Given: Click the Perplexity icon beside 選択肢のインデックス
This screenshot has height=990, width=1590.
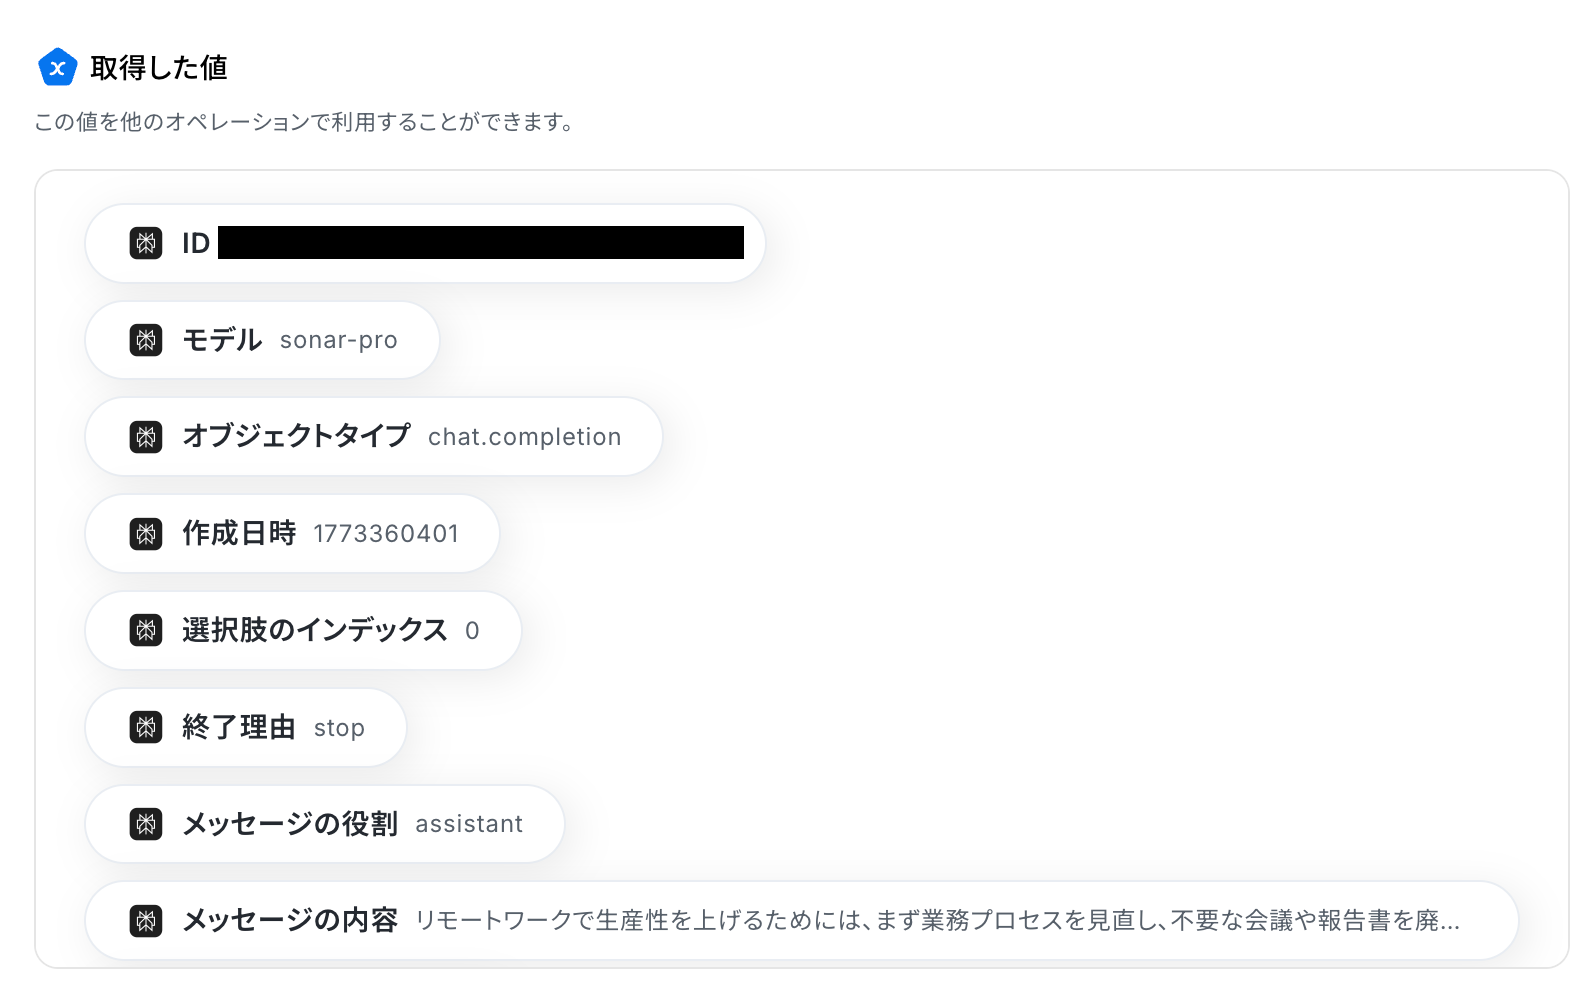Looking at the screenshot, I should [x=146, y=630].
